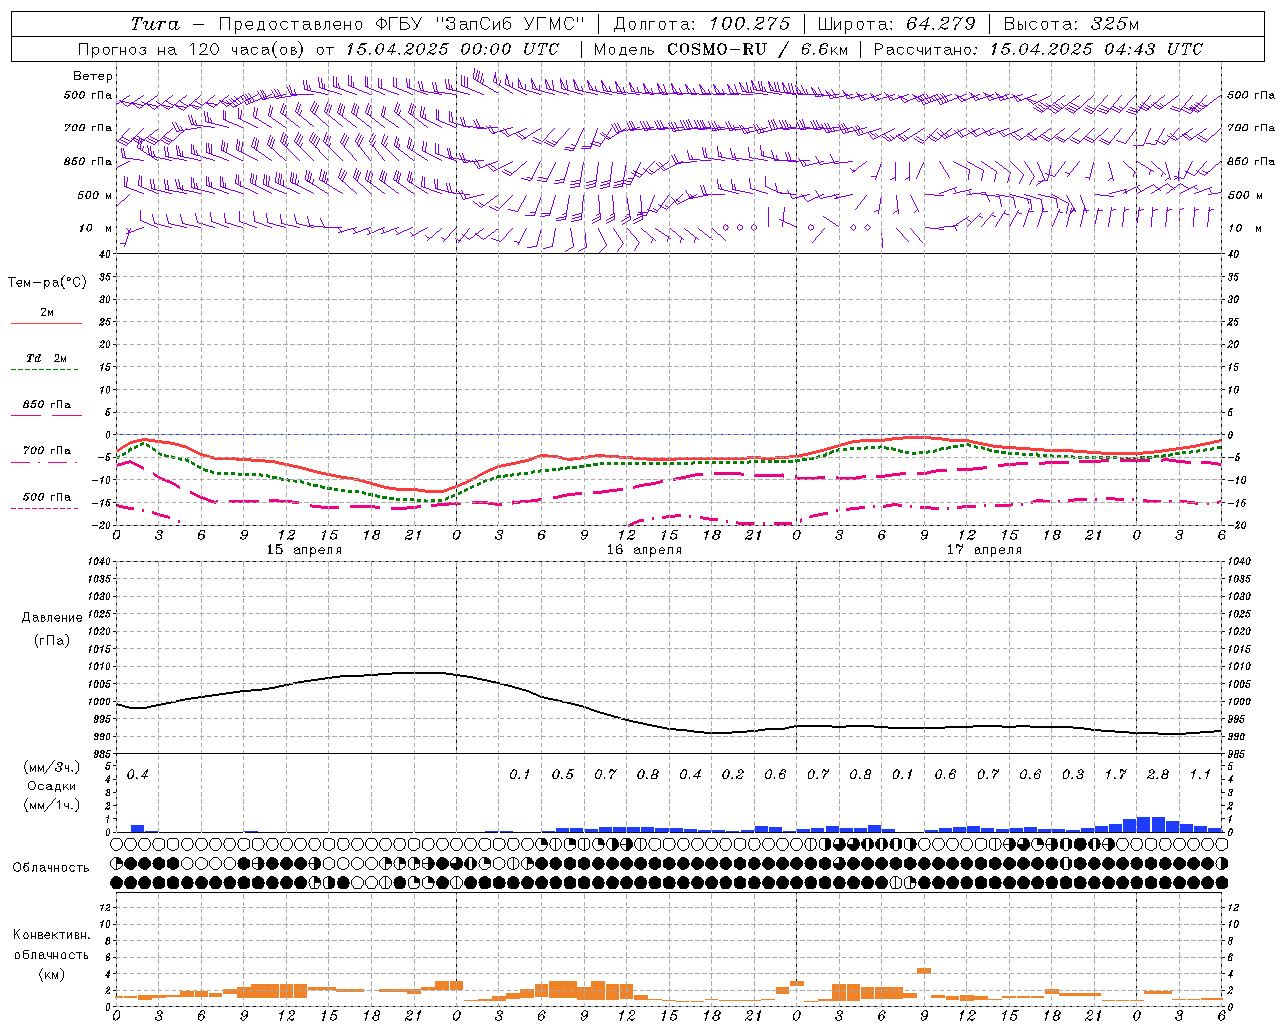The height and width of the screenshot is (1024, 1280).
Task: Click the "Конвективн. облачность (км)" panel label
Action: coord(51,954)
